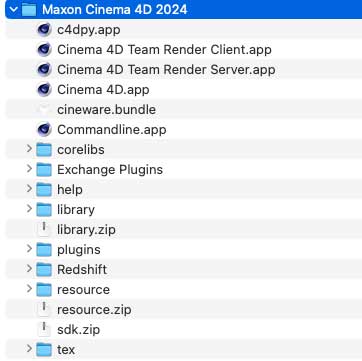Click the Cinema 4D.app icon

tap(44, 90)
